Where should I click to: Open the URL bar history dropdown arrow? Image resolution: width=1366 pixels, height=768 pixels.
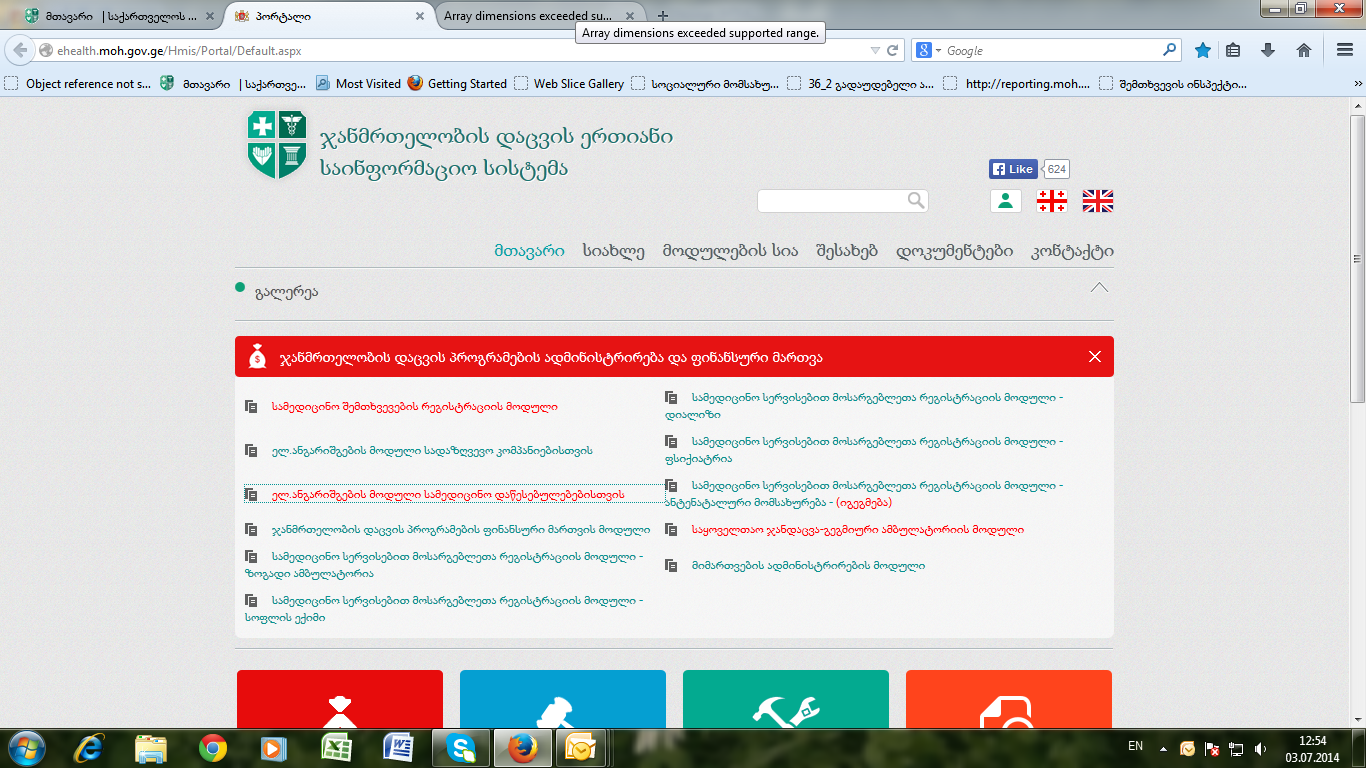click(875, 50)
